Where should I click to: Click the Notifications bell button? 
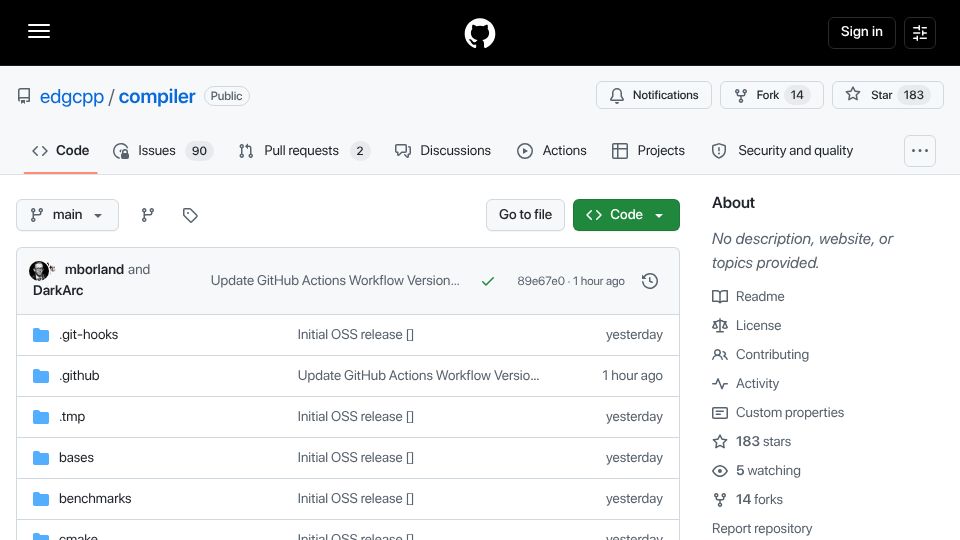click(x=654, y=95)
